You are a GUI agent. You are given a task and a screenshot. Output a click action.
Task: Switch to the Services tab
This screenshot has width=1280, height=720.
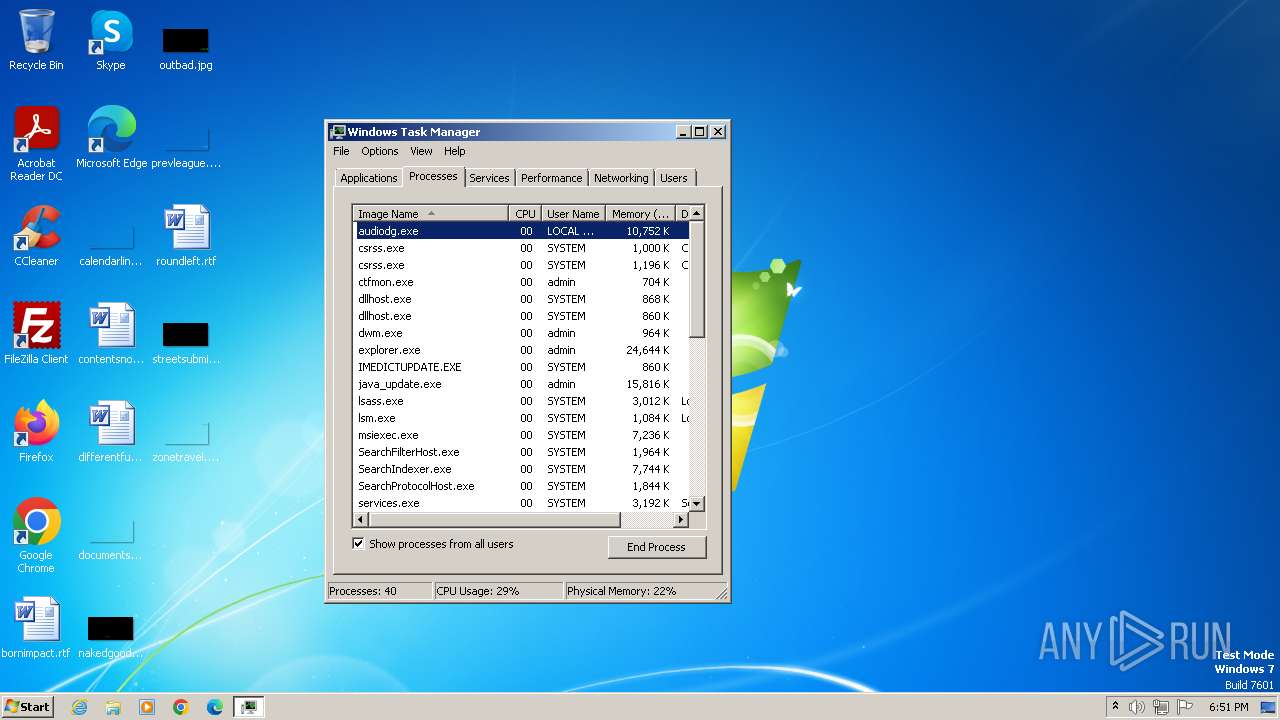(489, 178)
